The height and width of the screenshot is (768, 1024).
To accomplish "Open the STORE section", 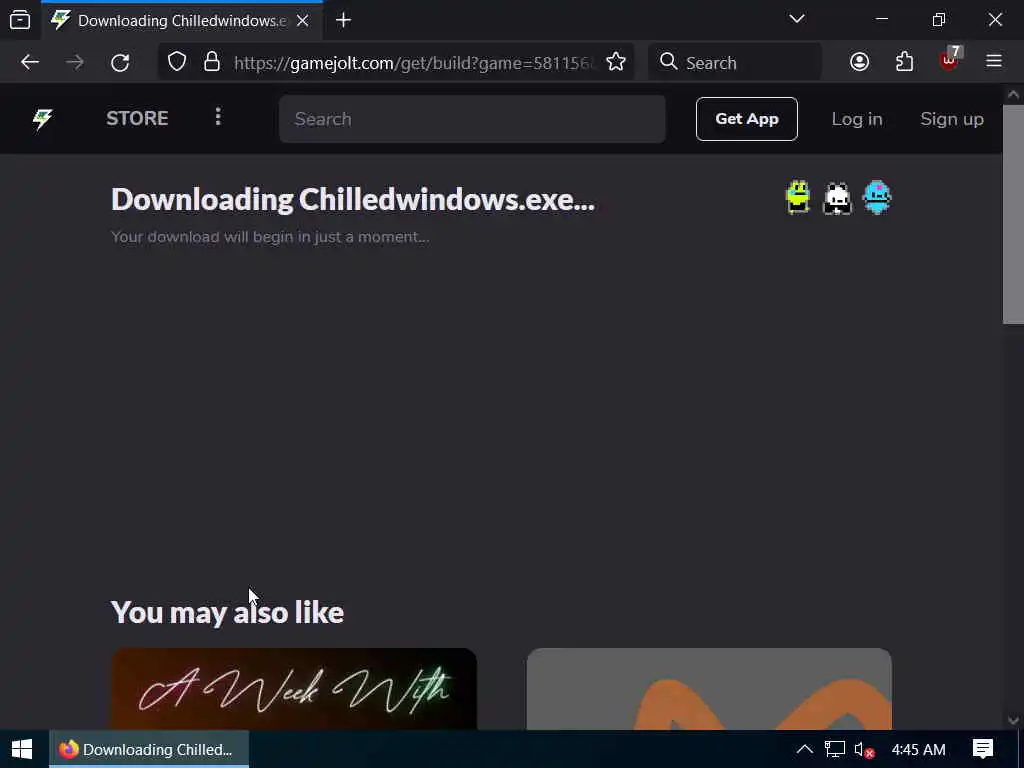I will [x=137, y=118].
